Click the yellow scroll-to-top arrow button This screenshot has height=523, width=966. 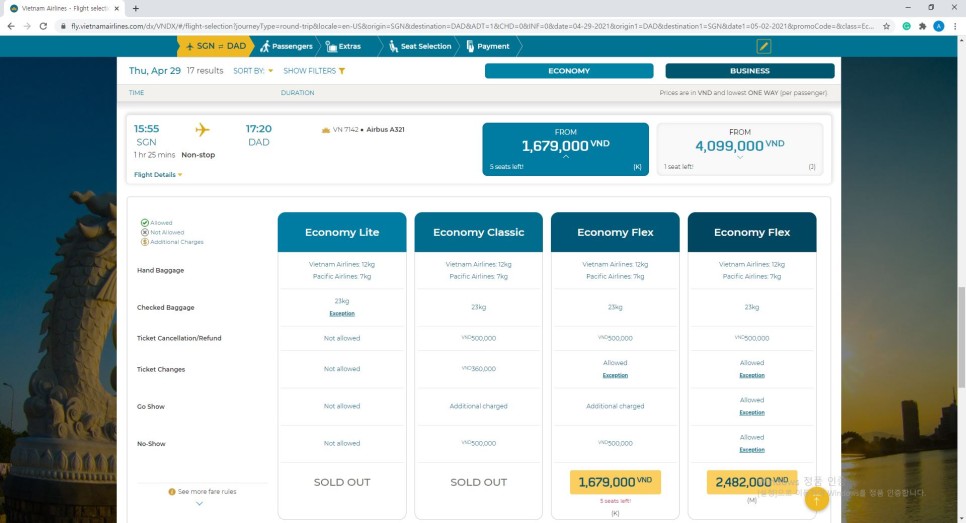pos(816,500)
